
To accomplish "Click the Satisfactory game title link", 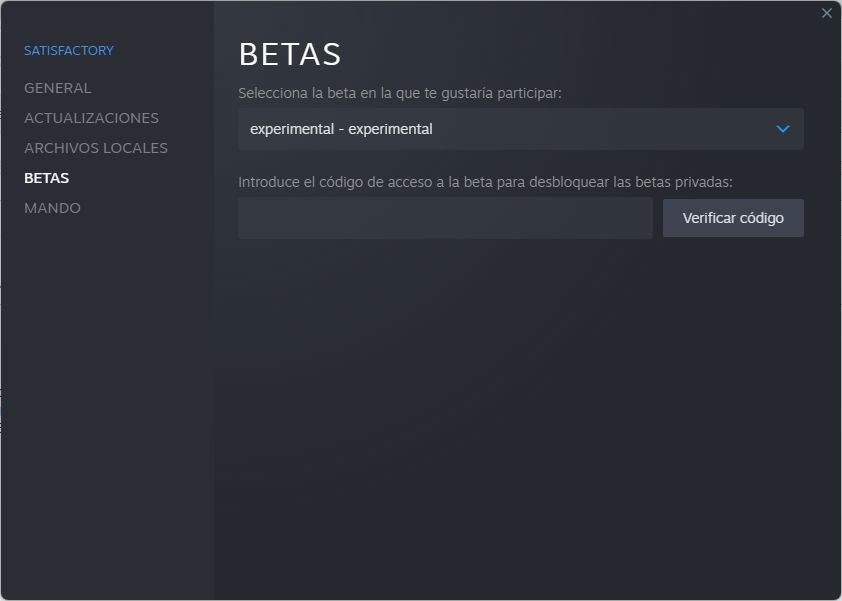I will click(x=69, y=50).
